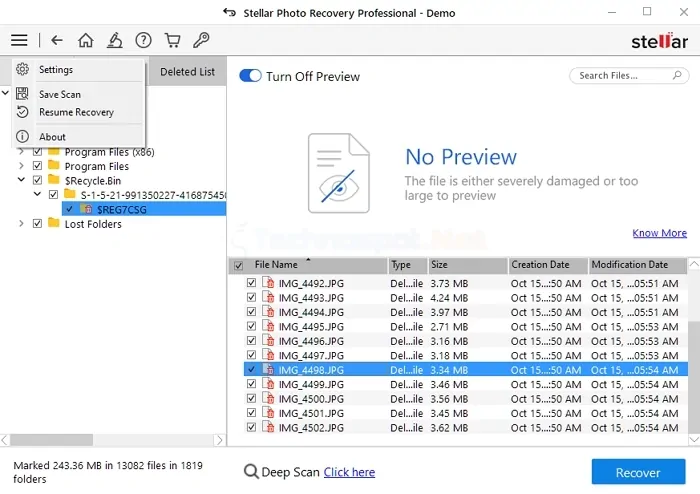Click the file list scroll-down arrow
The height and width of the screenshot is (494, 700).
click(x=694, y=440)
